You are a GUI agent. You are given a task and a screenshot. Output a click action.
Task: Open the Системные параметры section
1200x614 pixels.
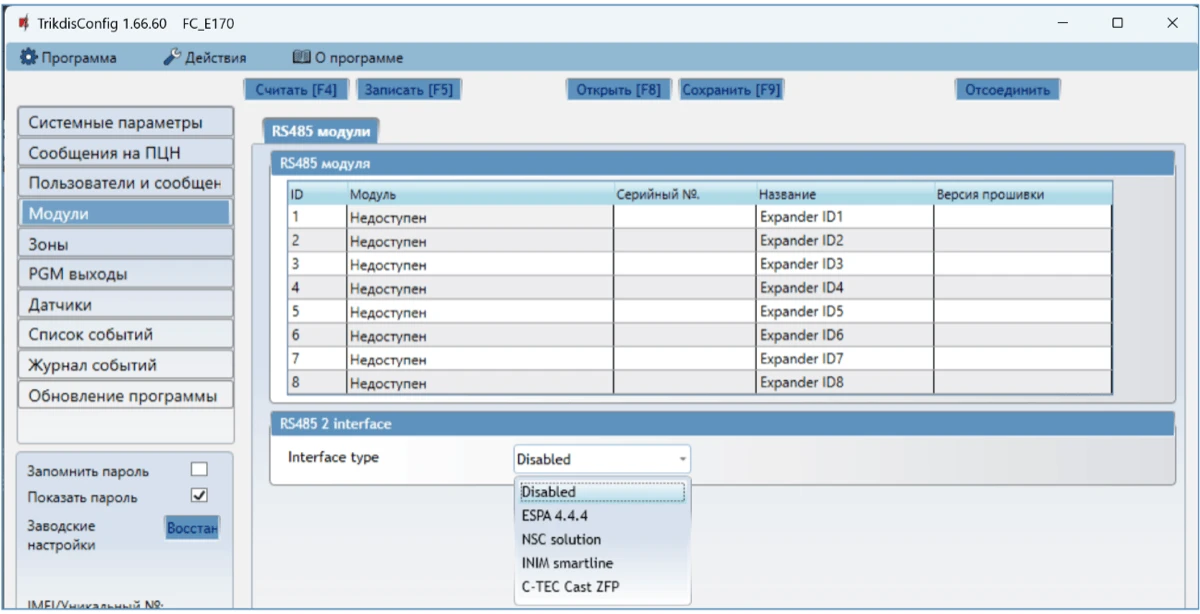click(125, 123)
